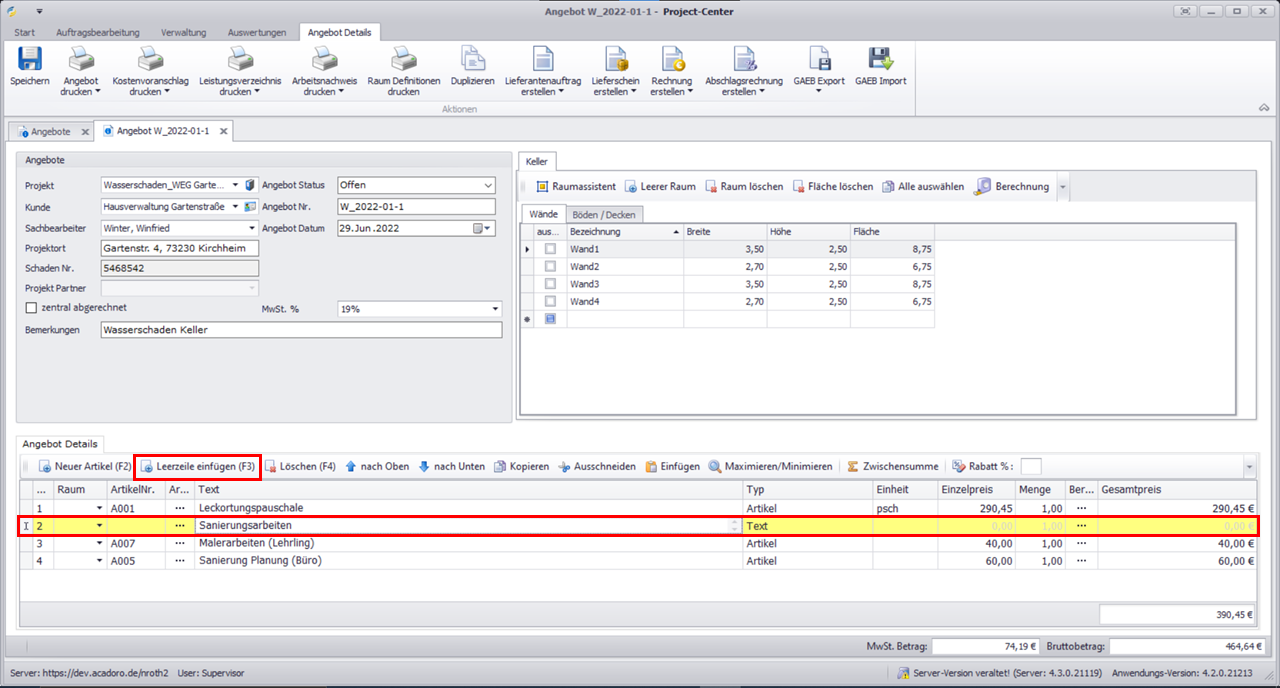This screenshot has height=688, width=1280.
Task: Click the Angebot Nr. field
Action: click(417, 207)
